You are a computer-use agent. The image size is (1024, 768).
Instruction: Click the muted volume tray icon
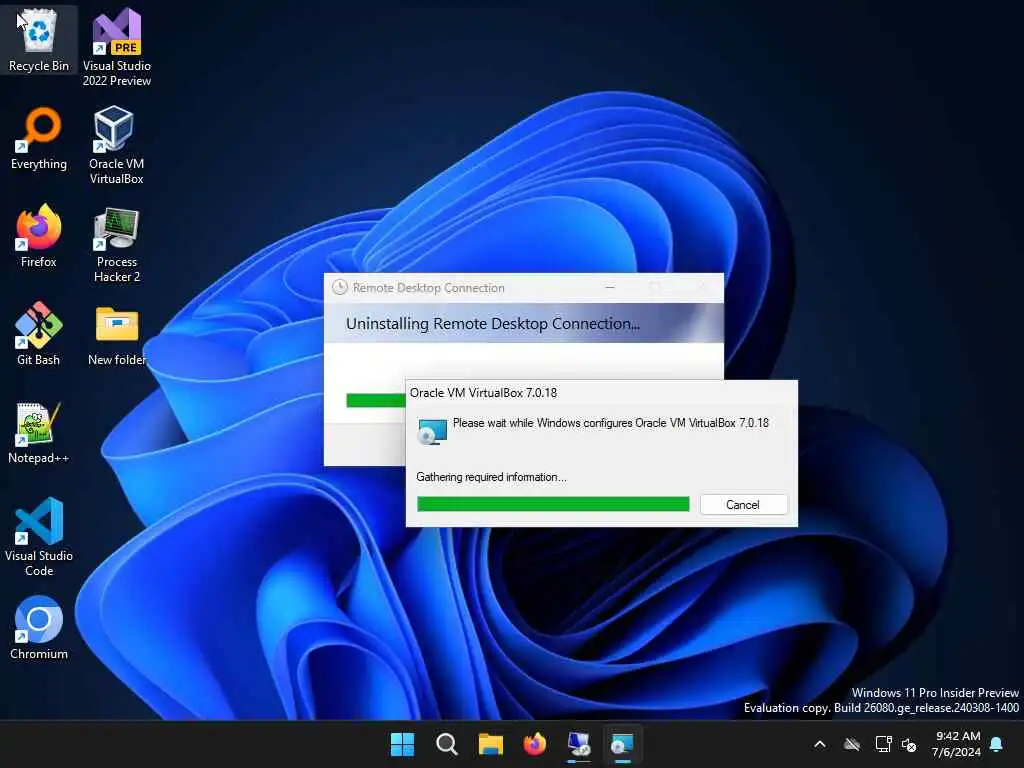coord(908,744)
